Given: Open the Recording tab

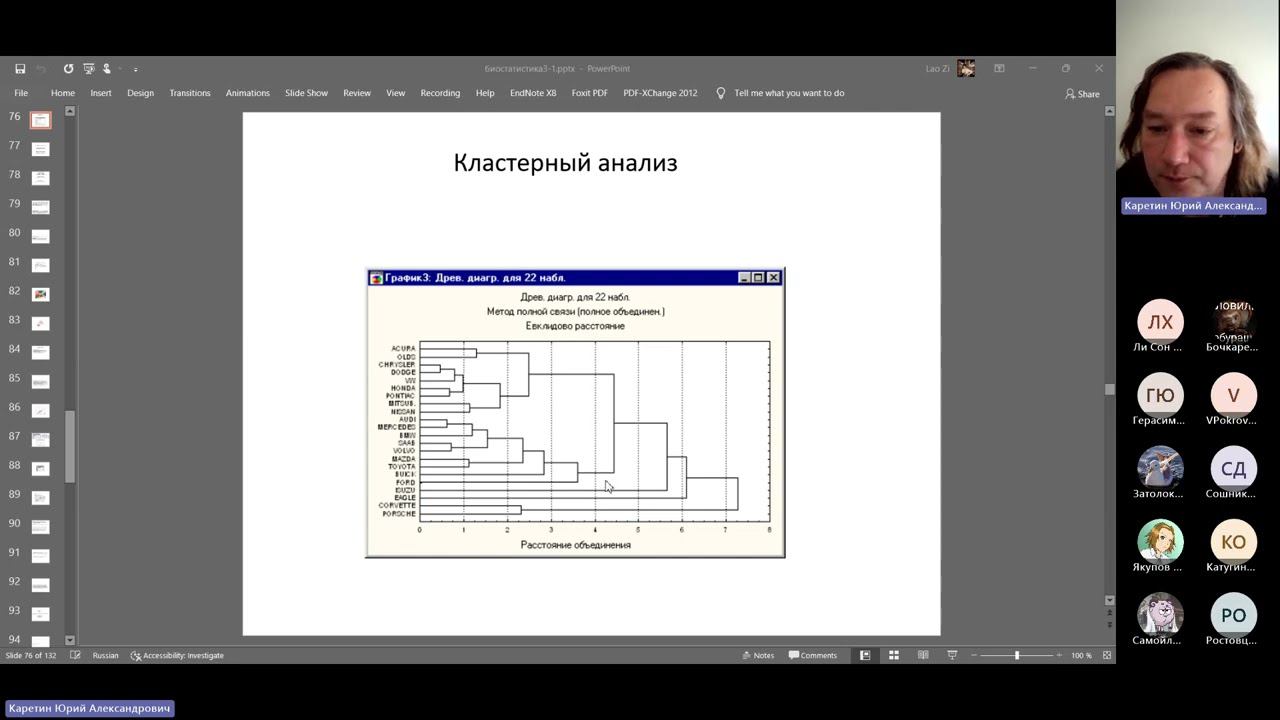Looking at the screenshot, I should 440,93.
